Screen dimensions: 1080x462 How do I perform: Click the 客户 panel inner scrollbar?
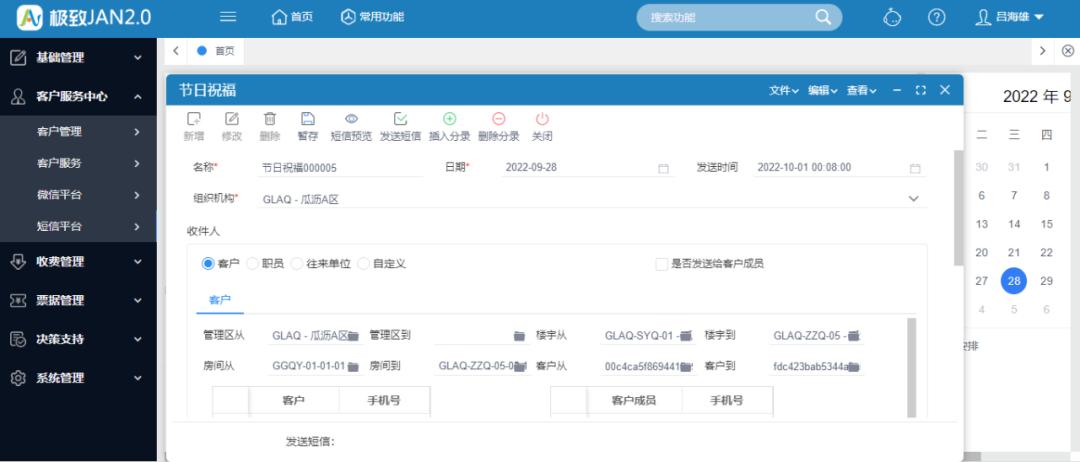tap(911, 367)
